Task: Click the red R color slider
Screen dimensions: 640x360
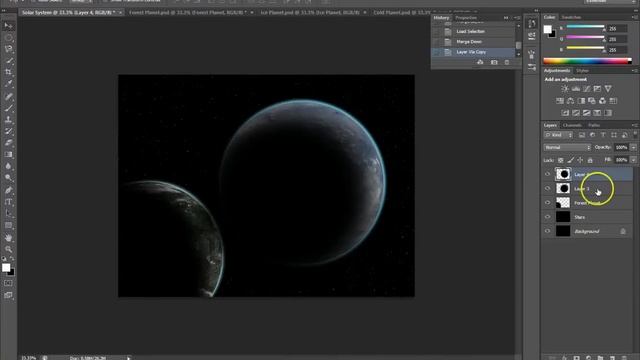Action: 585,28
